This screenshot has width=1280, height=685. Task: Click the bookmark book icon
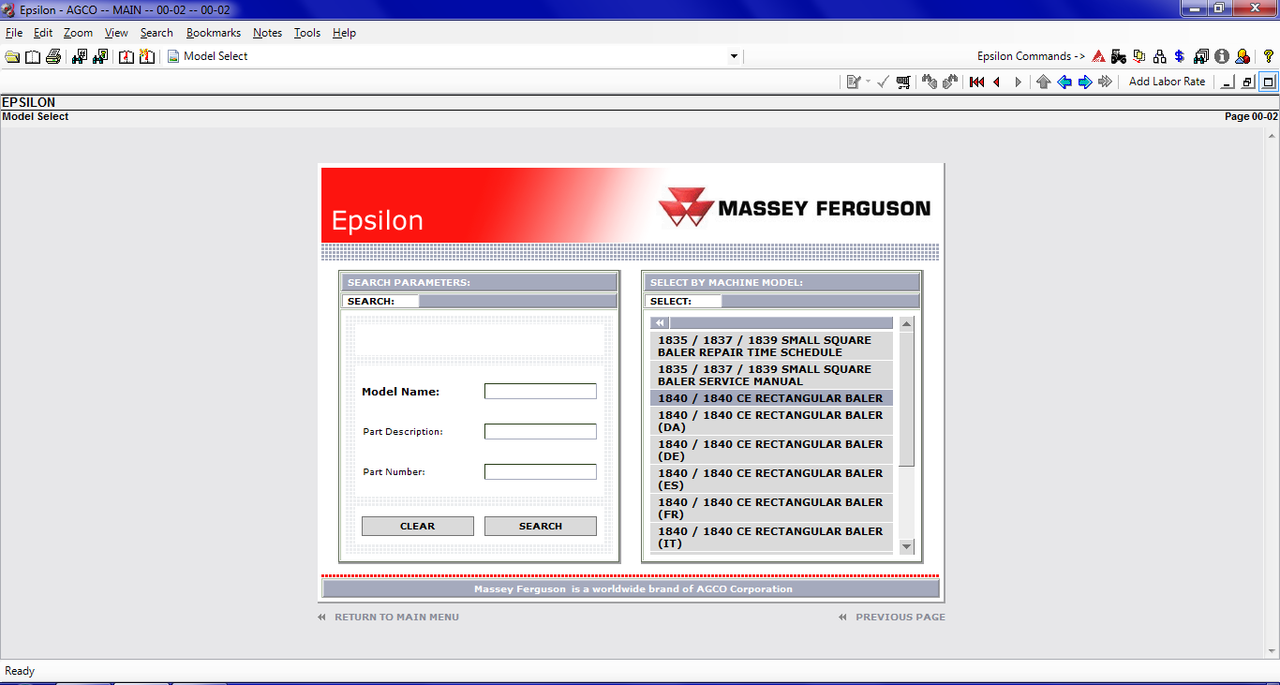[127, 56]
